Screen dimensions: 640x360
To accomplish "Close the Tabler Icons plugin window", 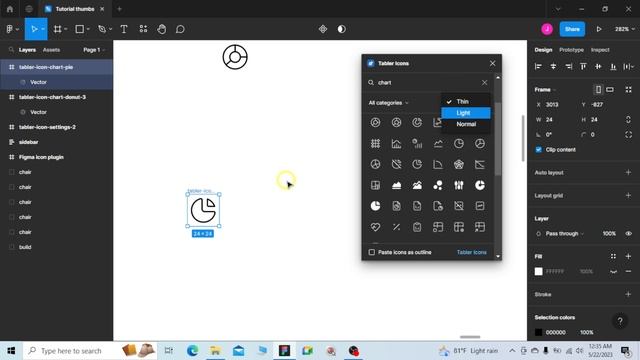I will (493, 63).
